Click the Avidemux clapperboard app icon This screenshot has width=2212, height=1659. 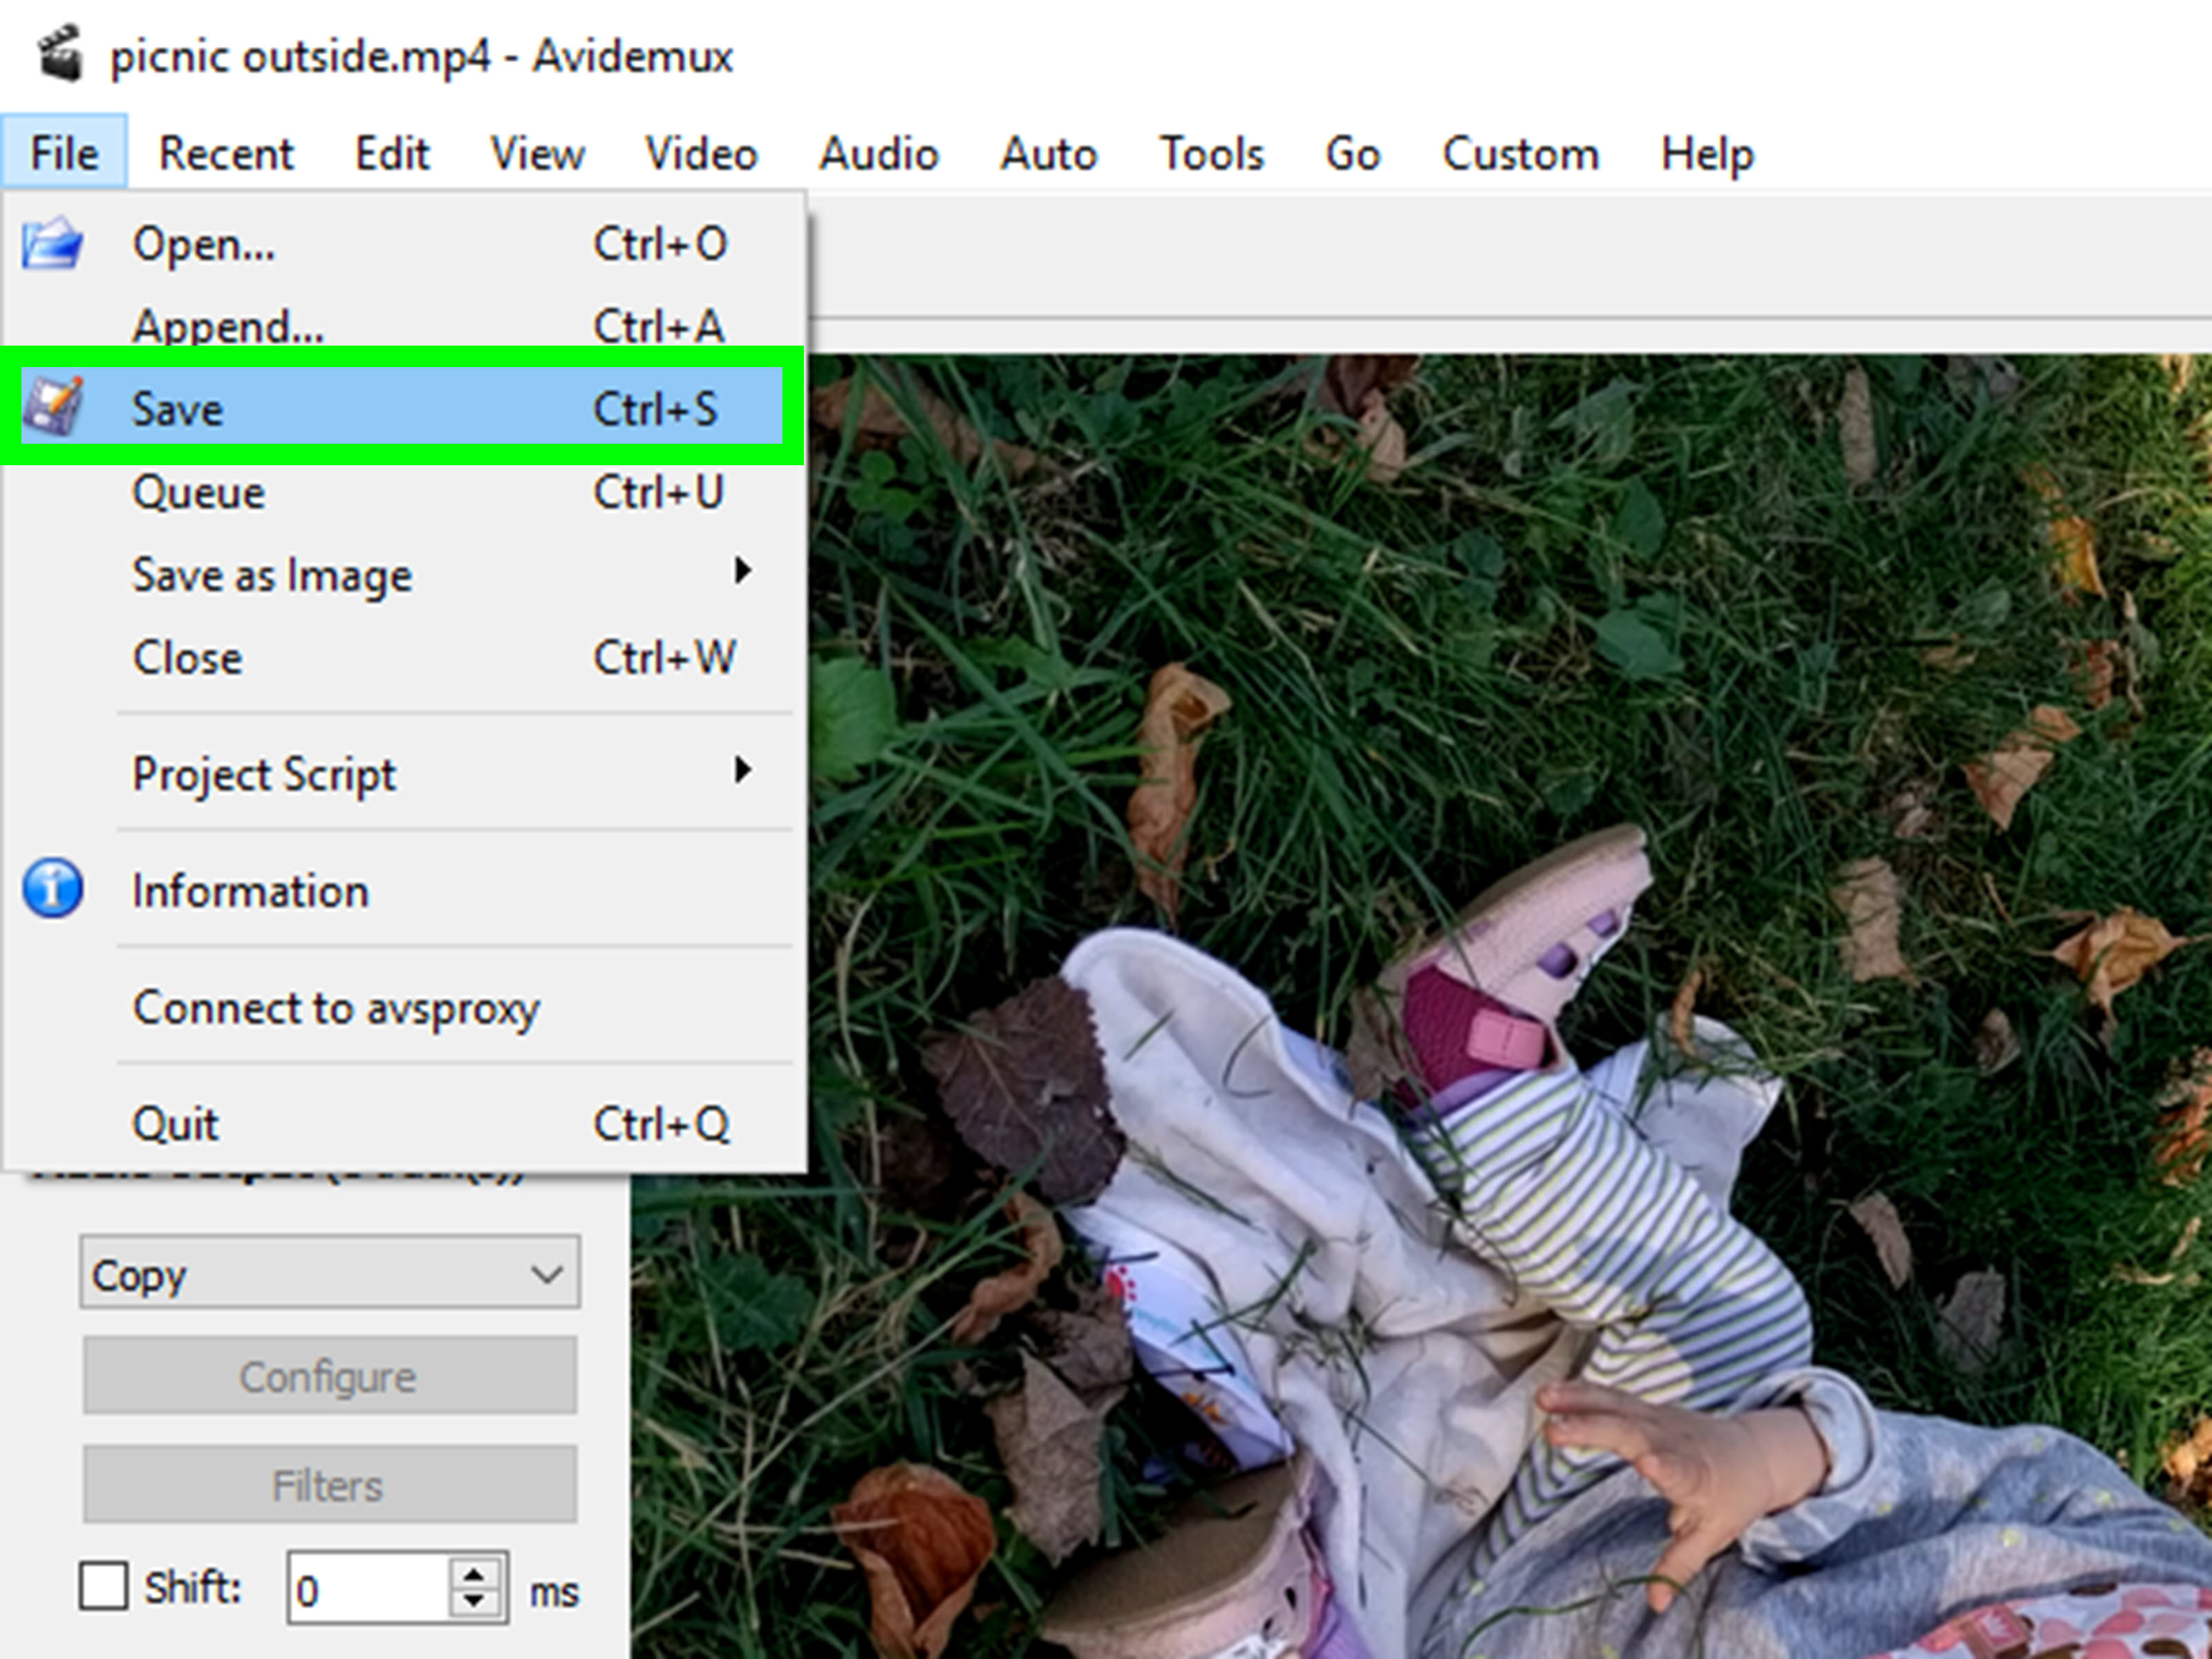click(59, 53)
